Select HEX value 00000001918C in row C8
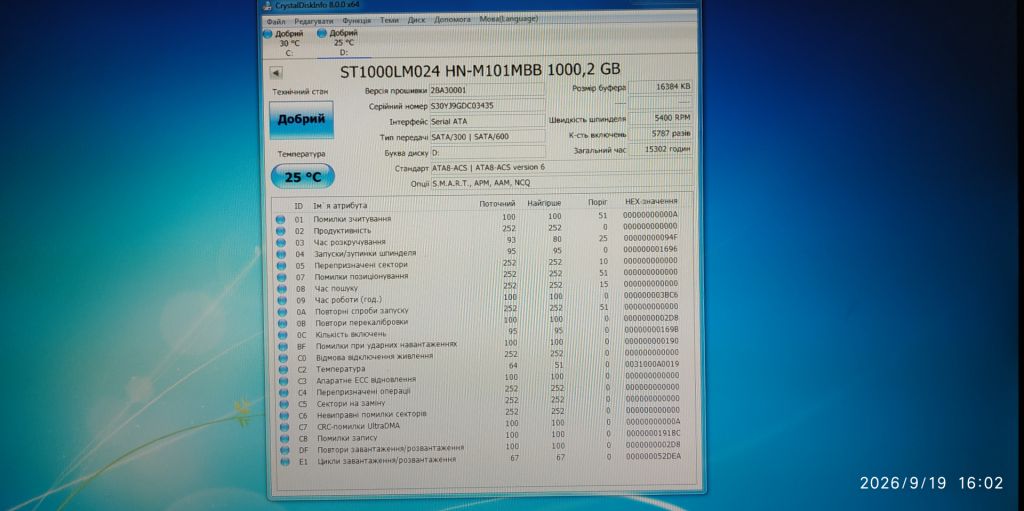The width and height of the screenshot is (1024, 511). tap(652, 433)
